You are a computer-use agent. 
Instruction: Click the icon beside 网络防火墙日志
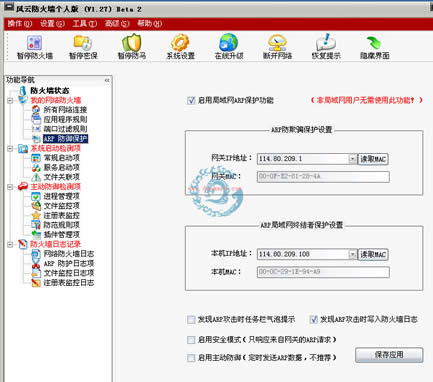[x=36, y=254]
